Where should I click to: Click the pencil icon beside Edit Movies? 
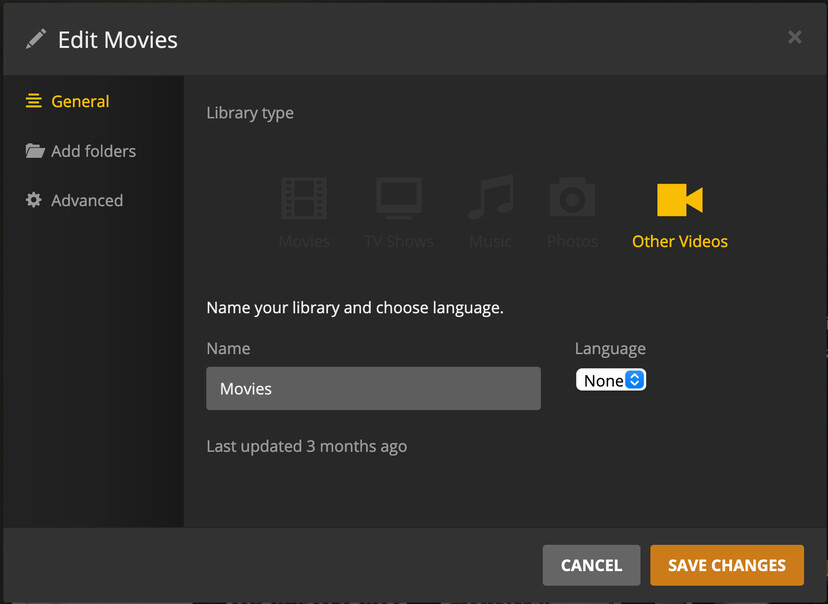pyautogui.click(x=36, y=40)
